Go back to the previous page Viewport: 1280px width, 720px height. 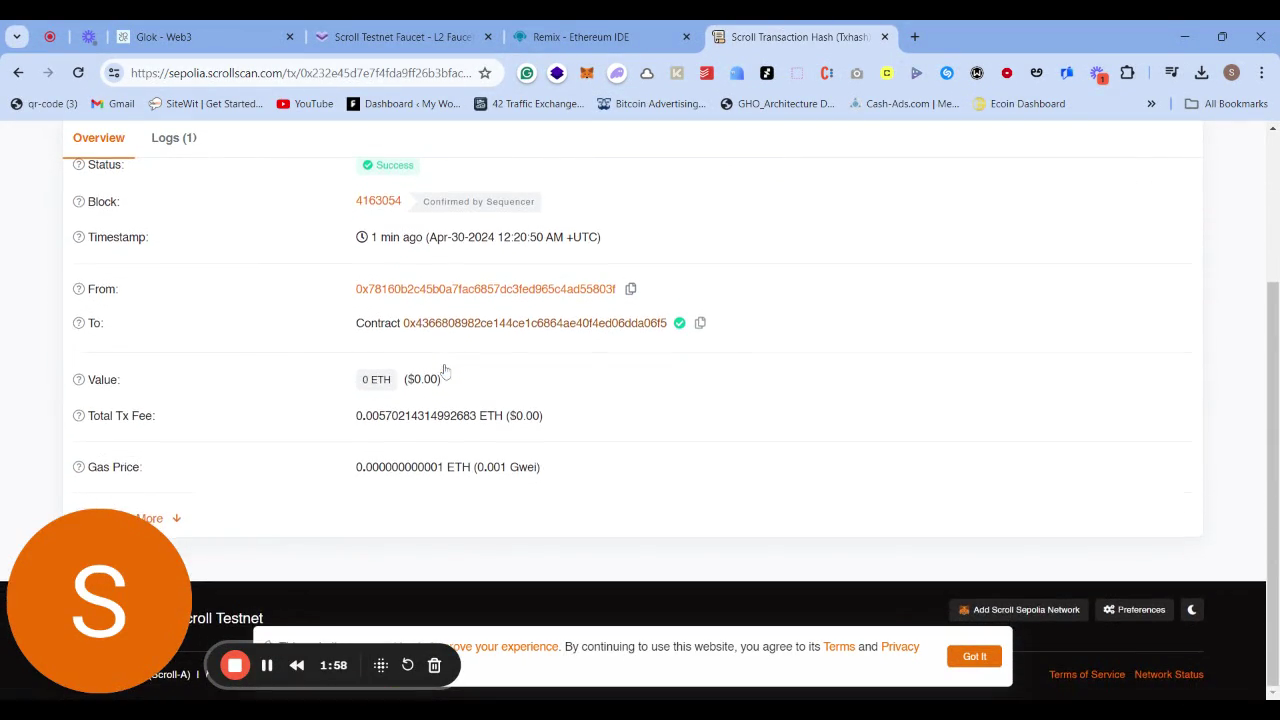click(18, 73)
